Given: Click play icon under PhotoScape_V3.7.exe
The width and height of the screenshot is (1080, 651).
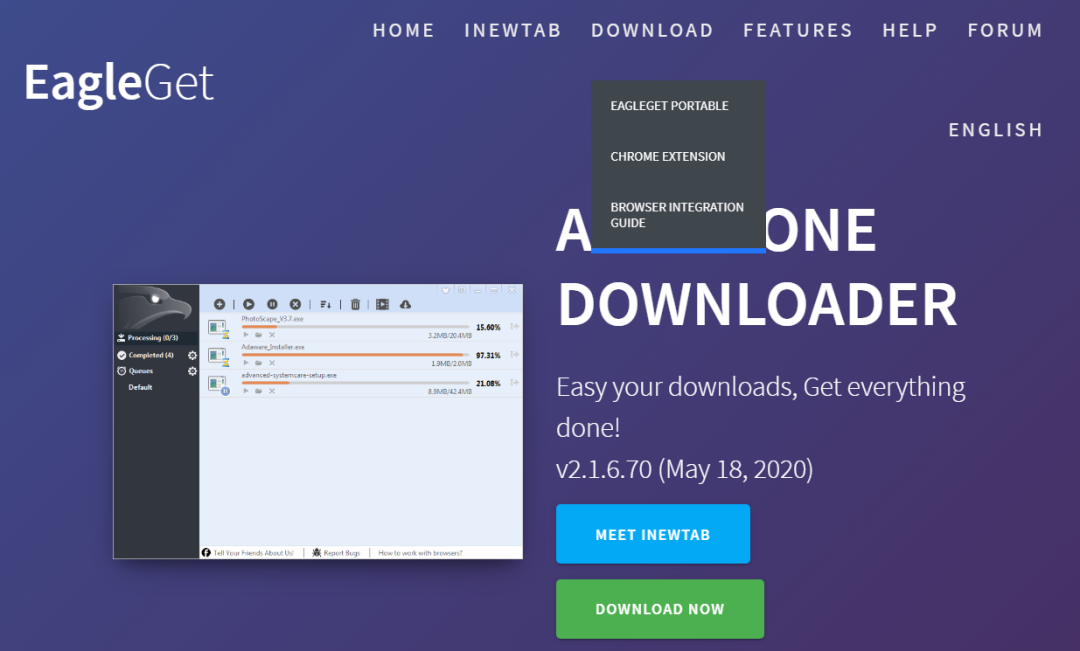Looking at the screenshot, I should coord(246,335).
